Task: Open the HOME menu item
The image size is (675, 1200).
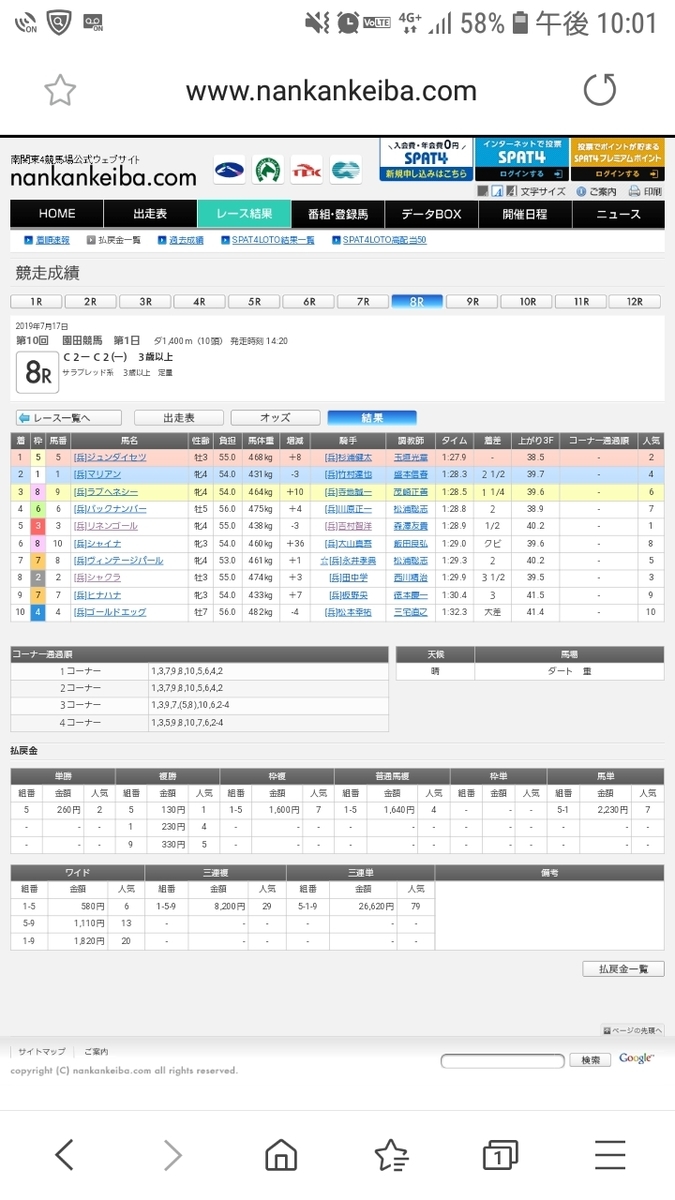Action: pos(57,214)
